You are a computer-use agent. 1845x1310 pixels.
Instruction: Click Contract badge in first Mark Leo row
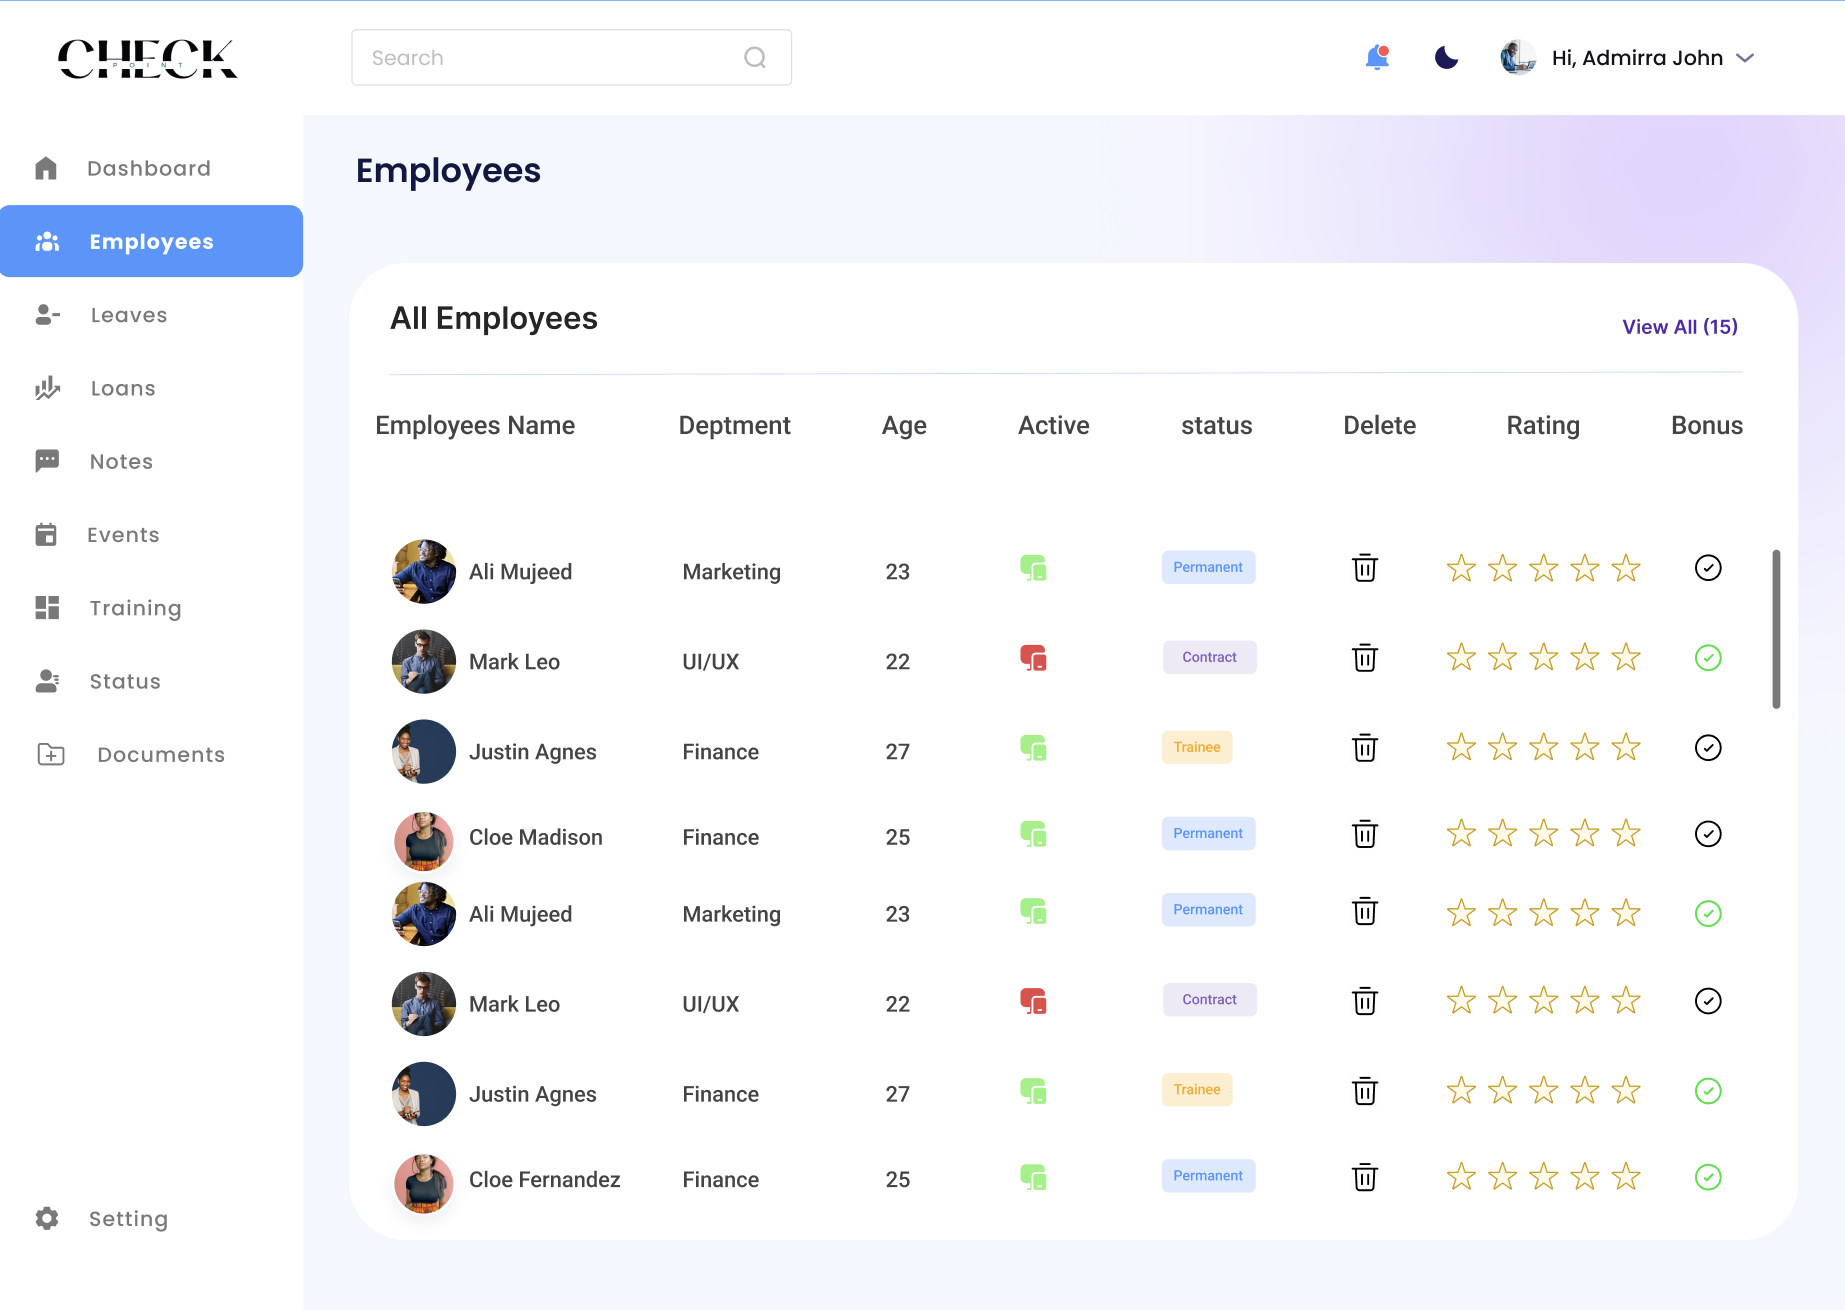1209,657
